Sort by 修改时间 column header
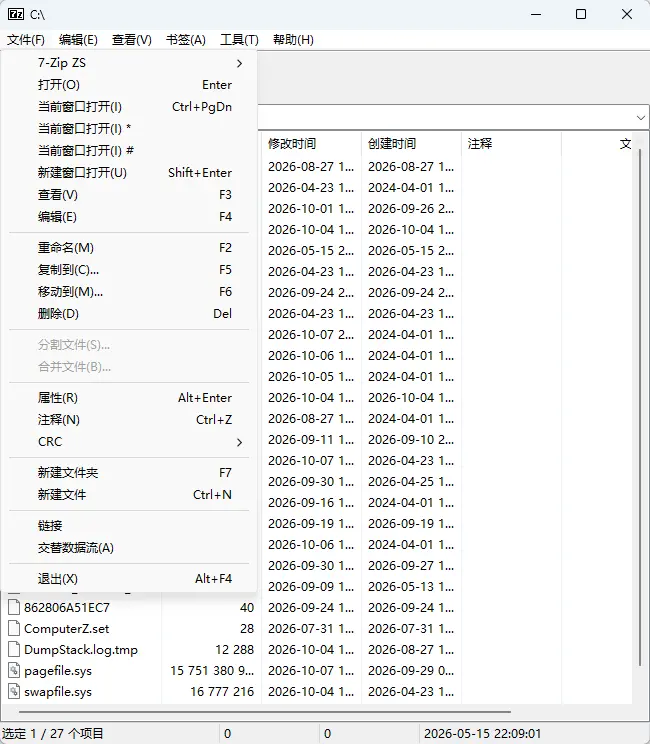 click(x=311, y=144)
